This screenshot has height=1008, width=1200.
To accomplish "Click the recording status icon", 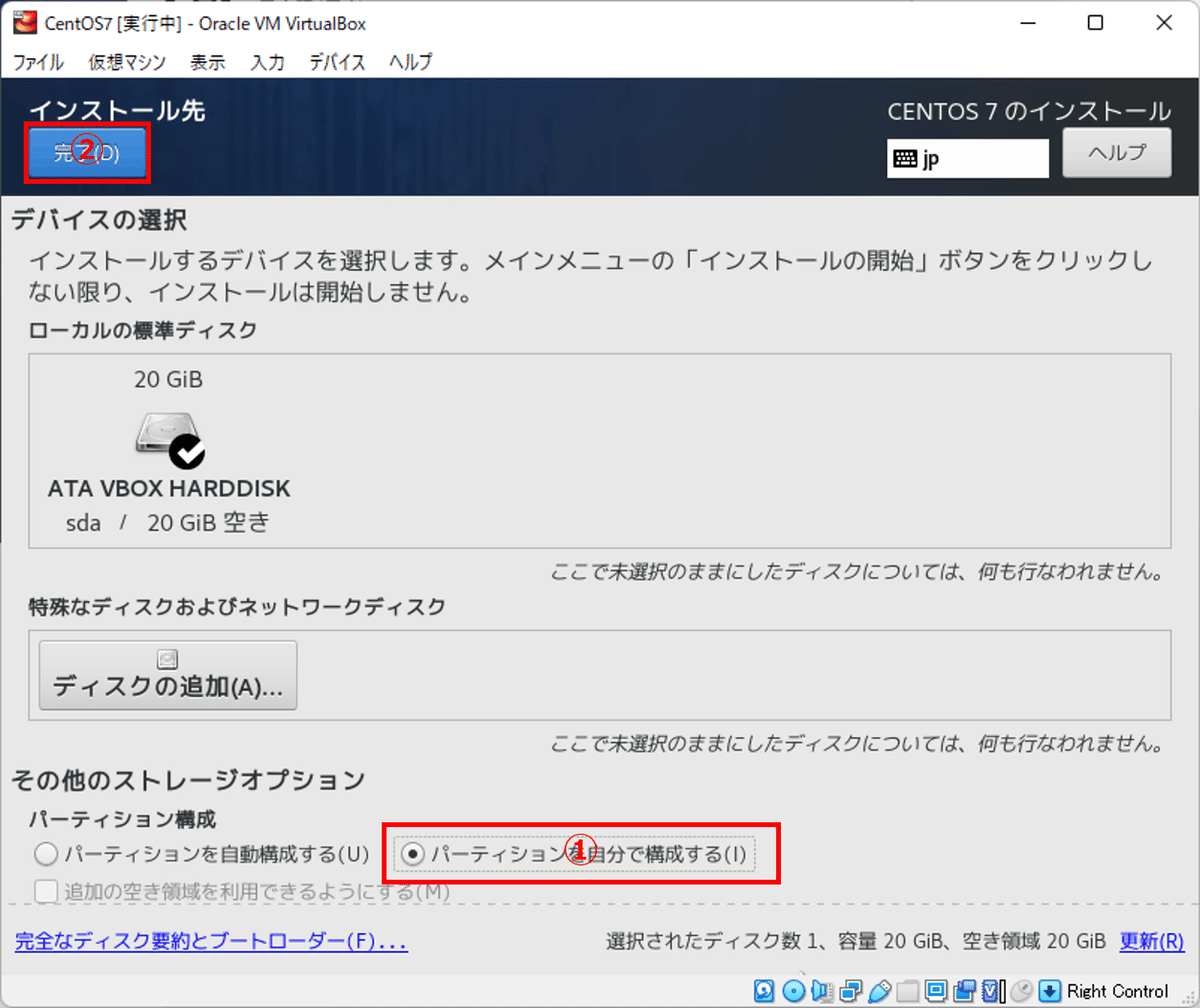I will click(964, 991).
